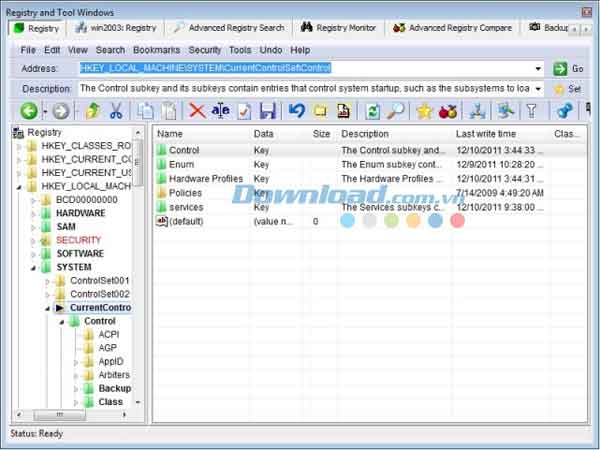600x450 pixels.
Task: Select the Hardware Profiles row in list
Action: 370,179
